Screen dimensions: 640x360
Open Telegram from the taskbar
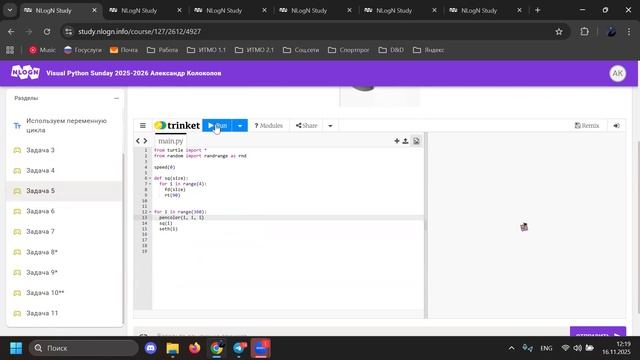tap(239, 348)
